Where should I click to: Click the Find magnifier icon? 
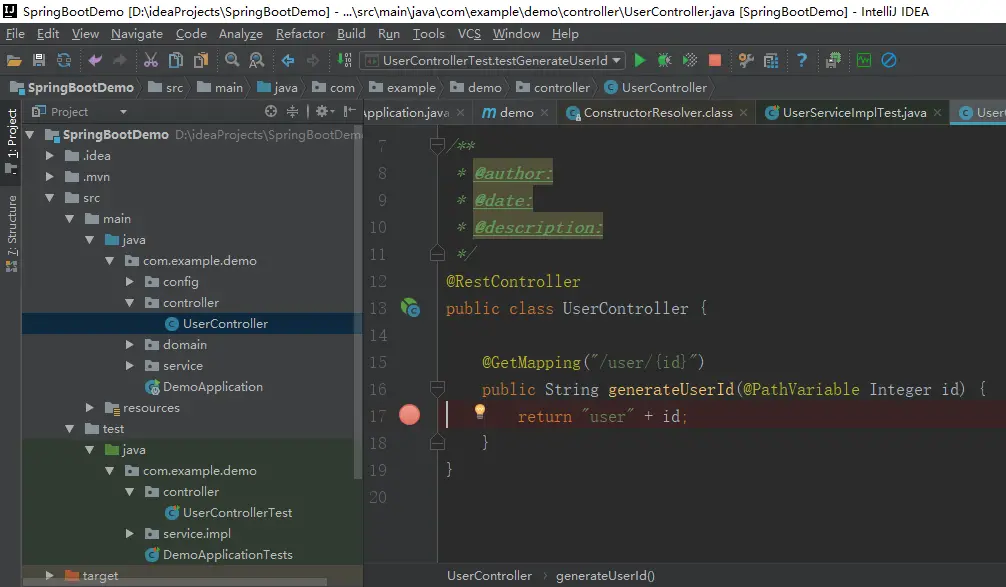coord(232,60)
